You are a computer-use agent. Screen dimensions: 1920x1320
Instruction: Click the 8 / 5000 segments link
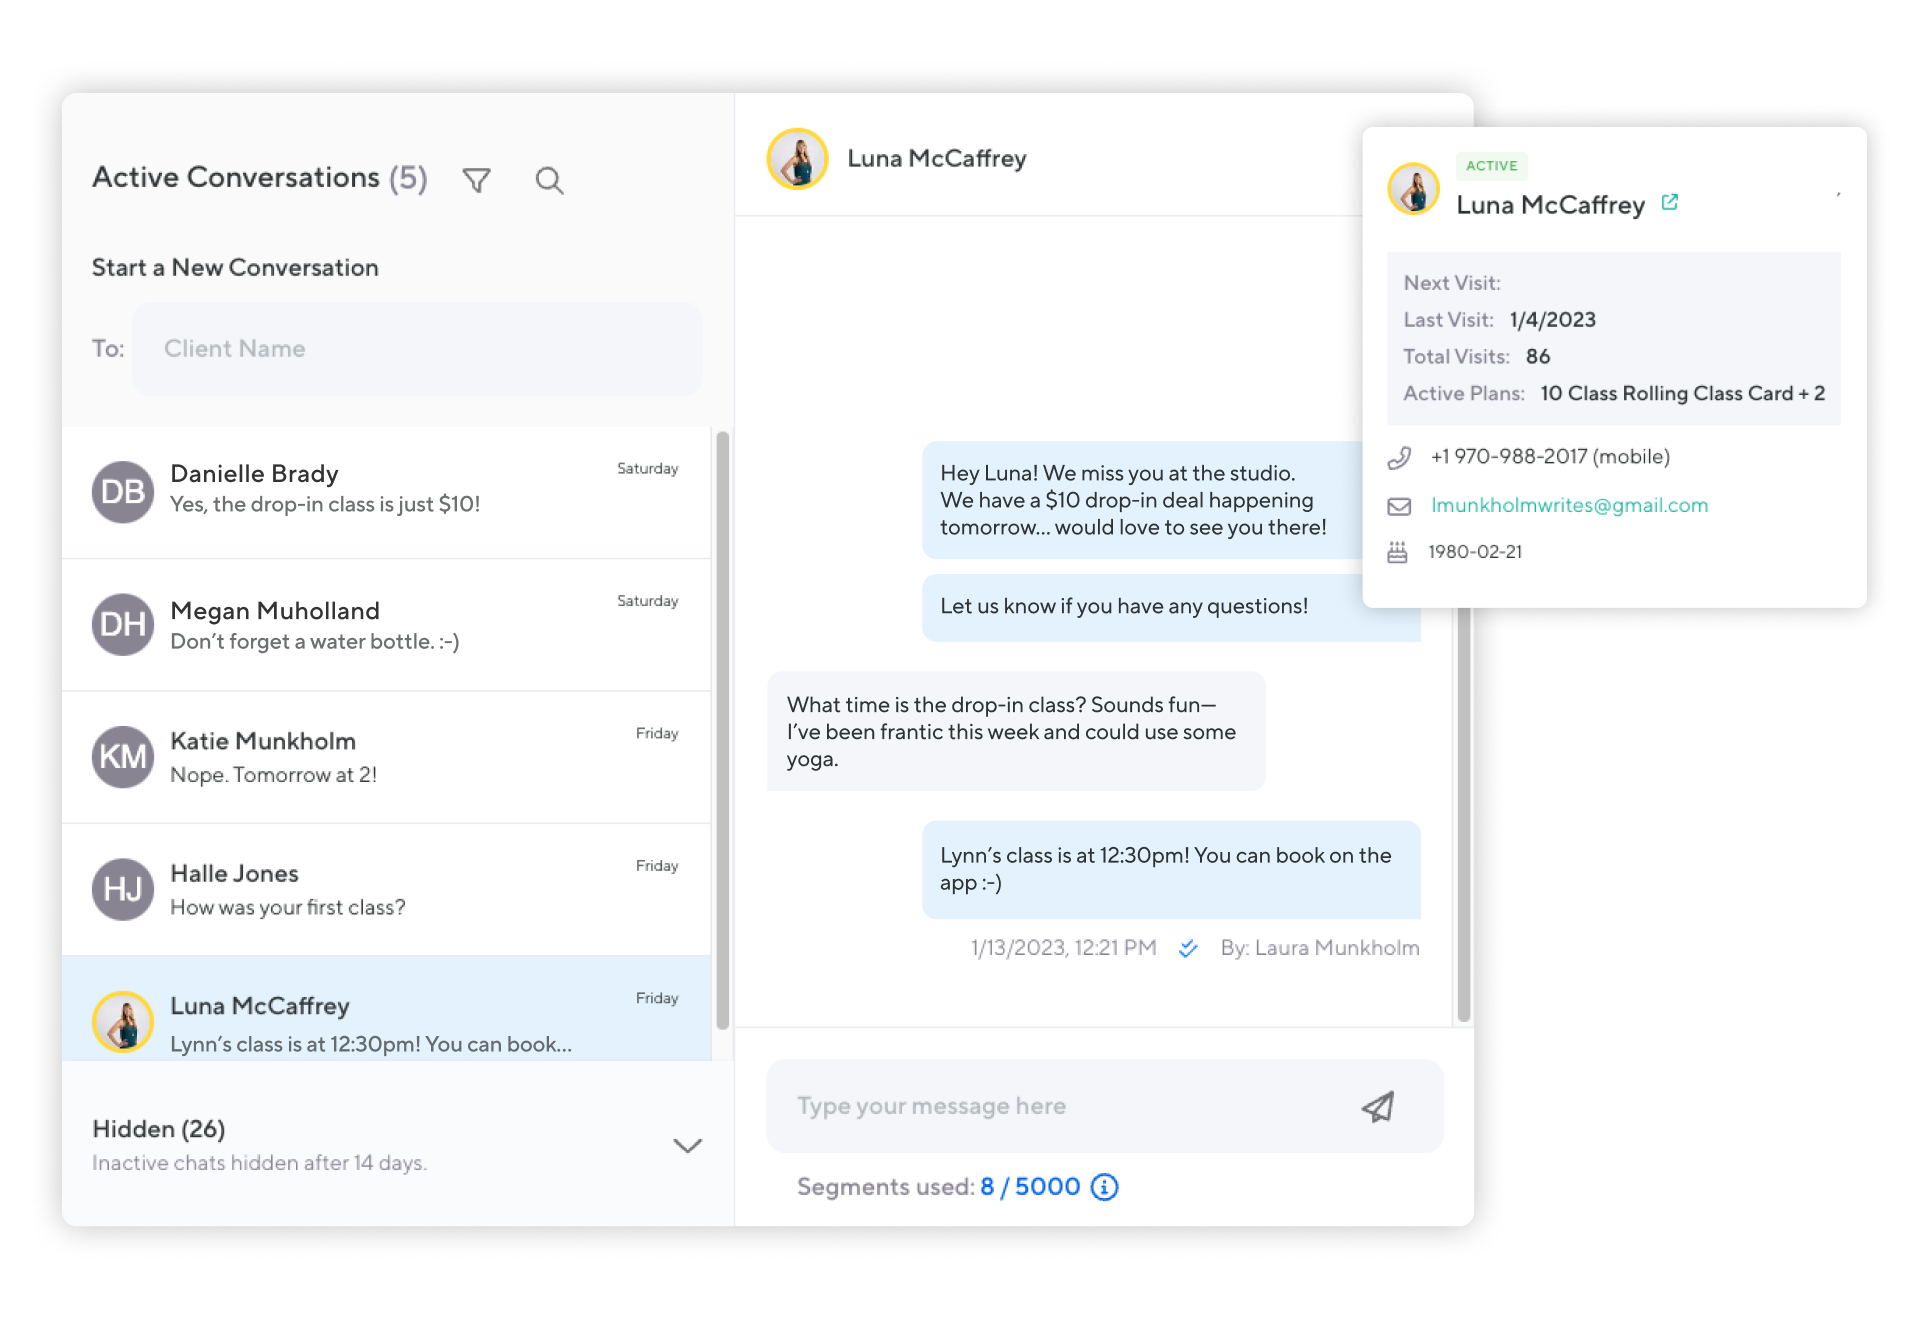[x=1029, y=1187]
